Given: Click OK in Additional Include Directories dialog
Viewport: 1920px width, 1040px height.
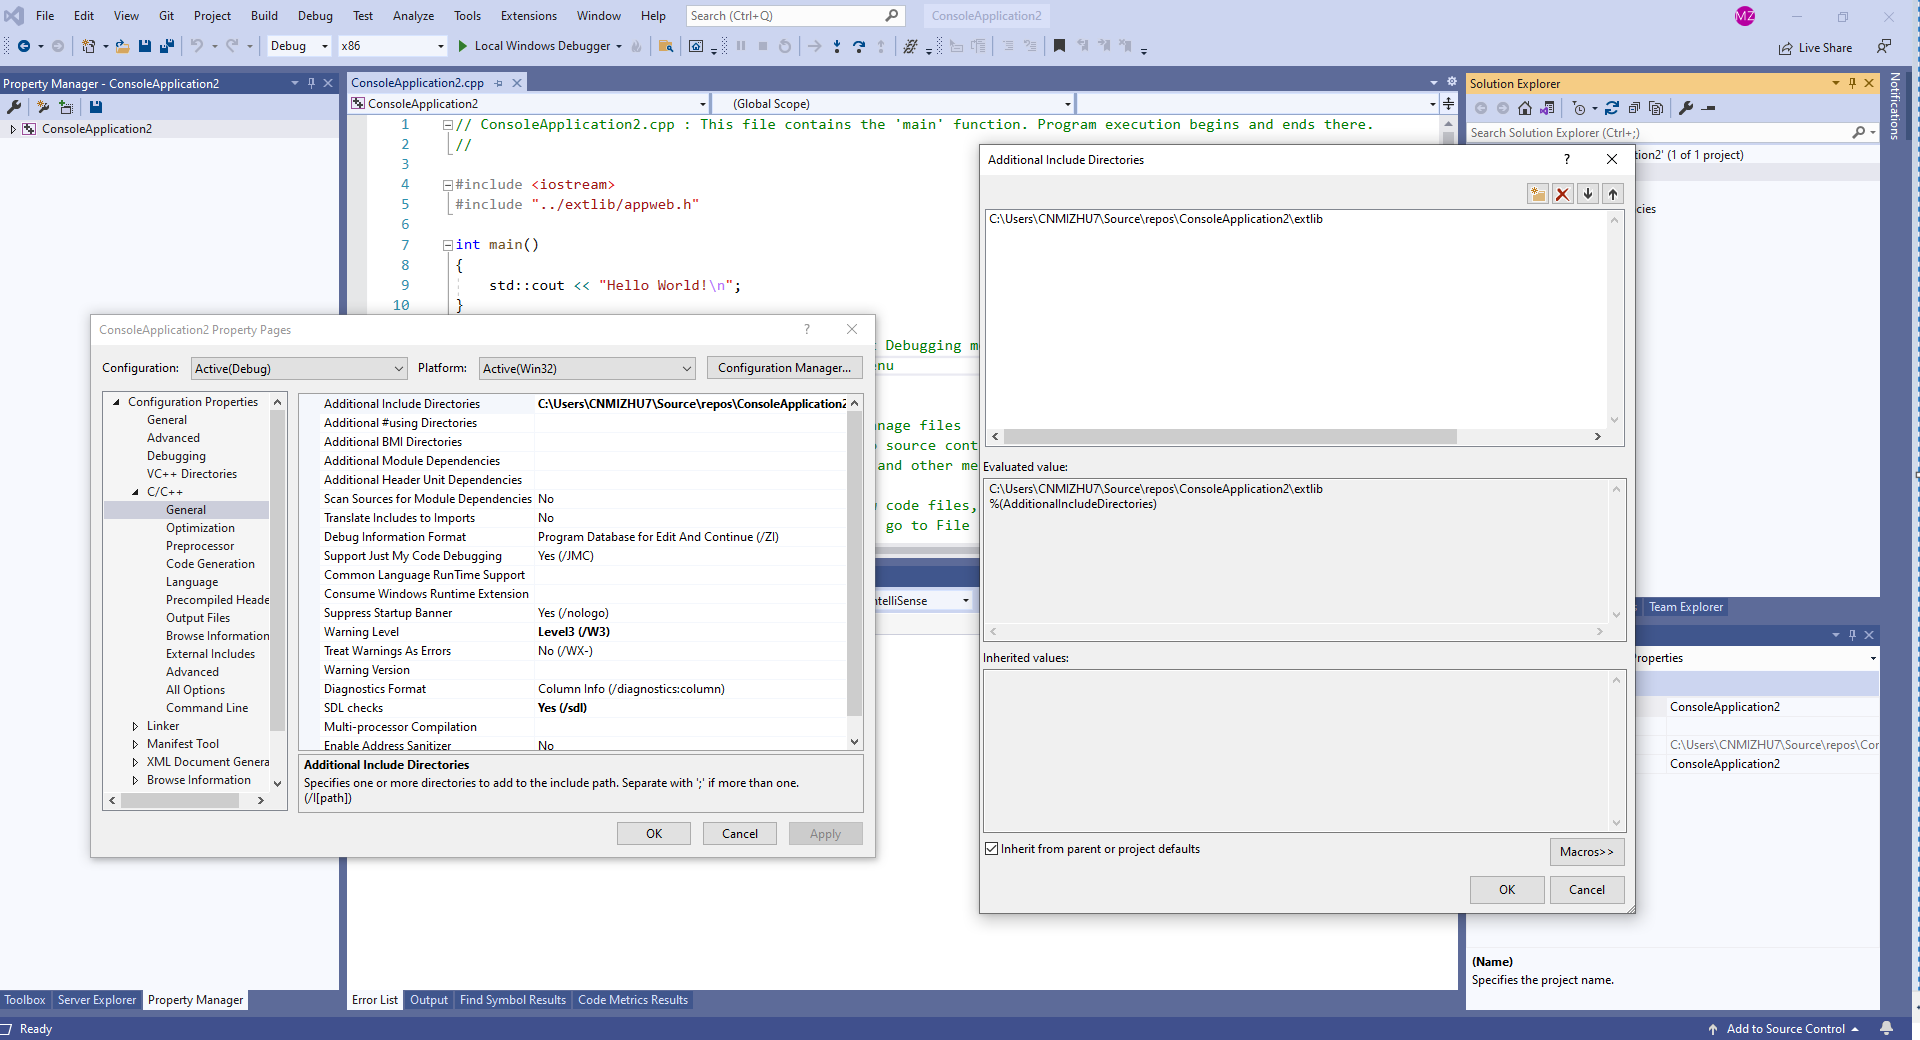Looking at the screenshot, I should coord(1506,890).
